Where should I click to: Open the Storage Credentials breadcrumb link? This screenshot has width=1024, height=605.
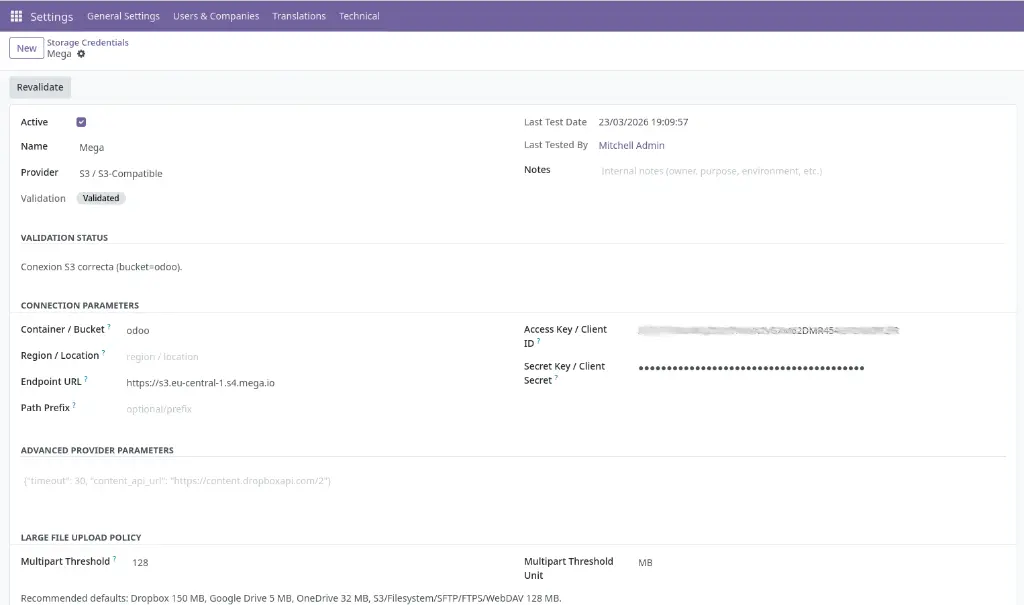point(88,43)
